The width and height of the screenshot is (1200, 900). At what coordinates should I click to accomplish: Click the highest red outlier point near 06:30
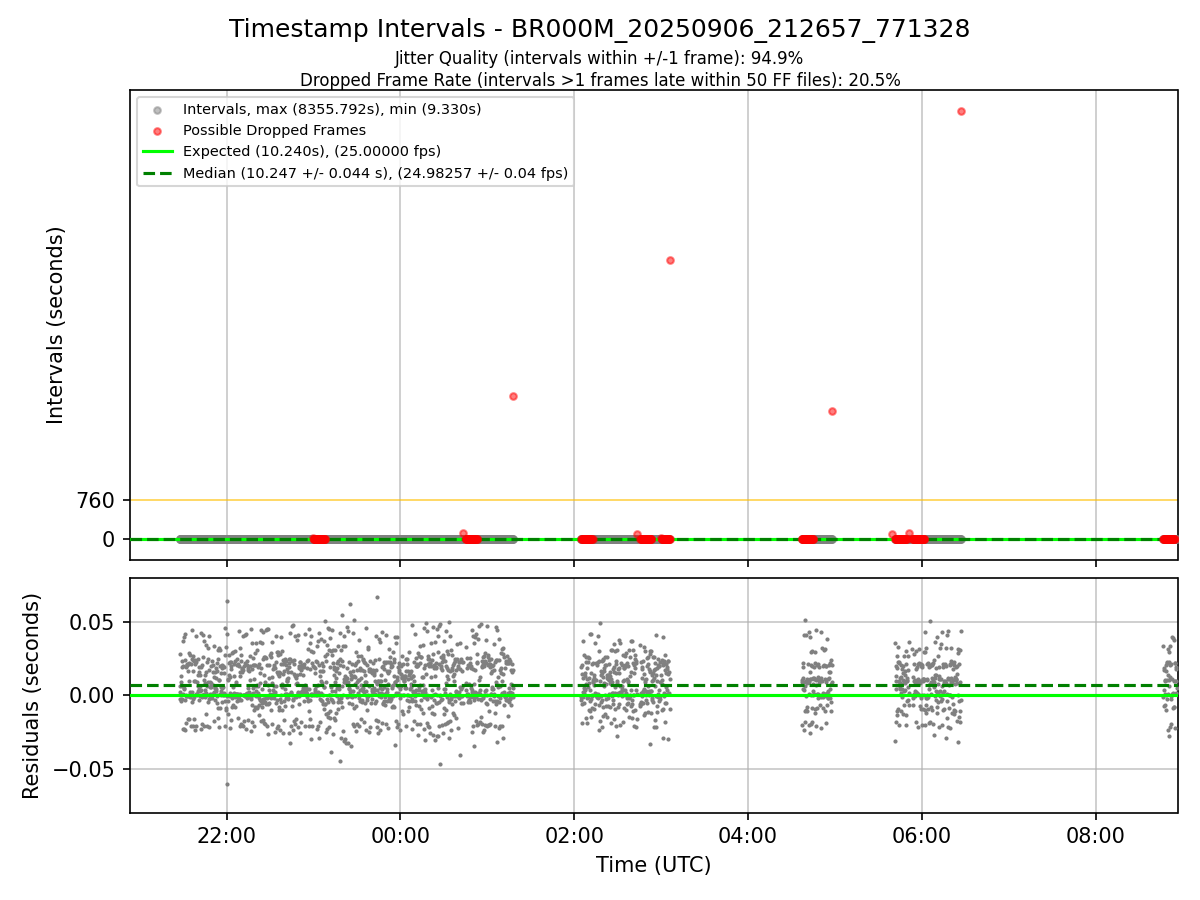[961, 111]
